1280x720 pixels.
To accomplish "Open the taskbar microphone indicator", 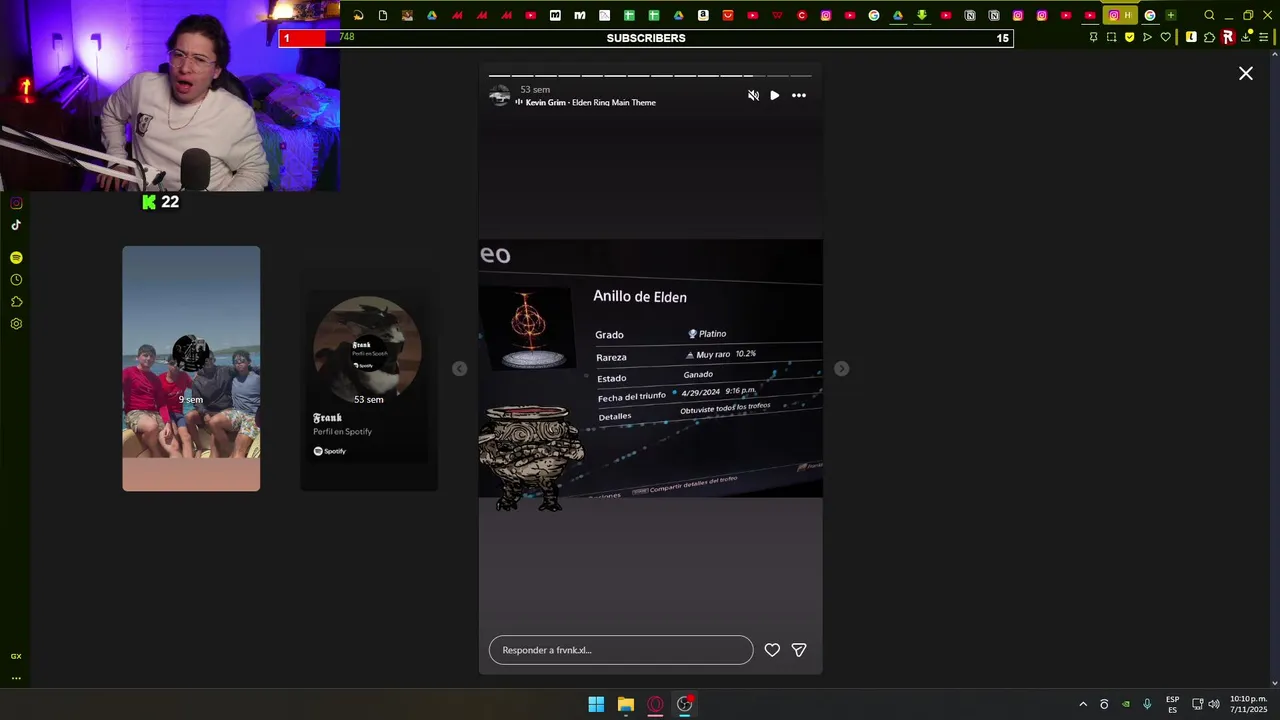I will [x=1147, y=704].
